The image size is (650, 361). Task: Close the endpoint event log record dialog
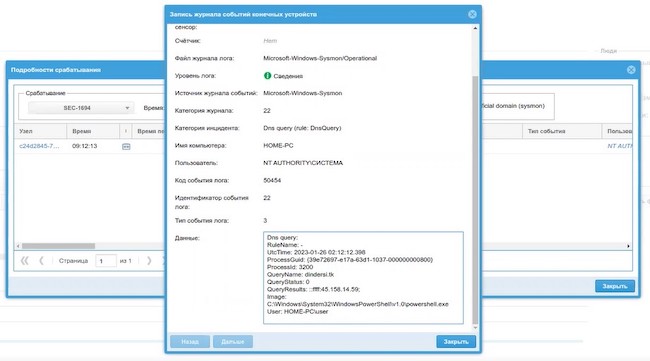point(472,15)
